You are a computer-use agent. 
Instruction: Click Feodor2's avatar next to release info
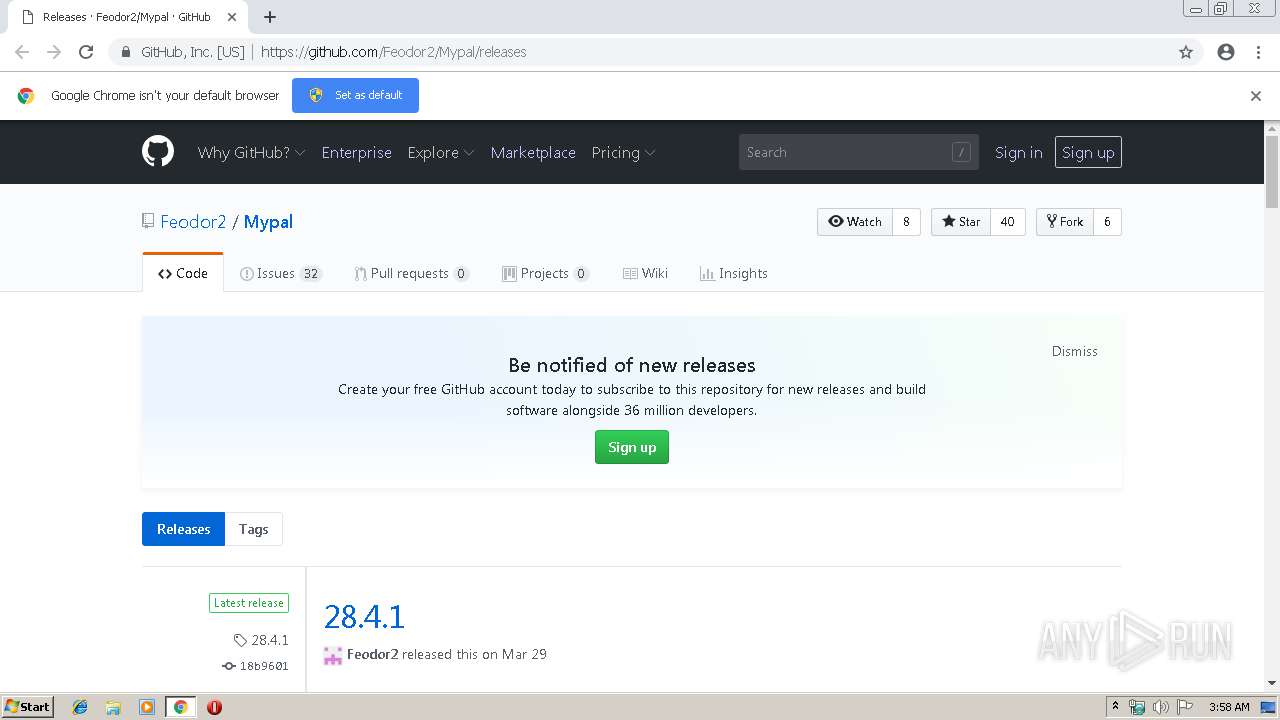pyautogui.click(x=333, y=655)
